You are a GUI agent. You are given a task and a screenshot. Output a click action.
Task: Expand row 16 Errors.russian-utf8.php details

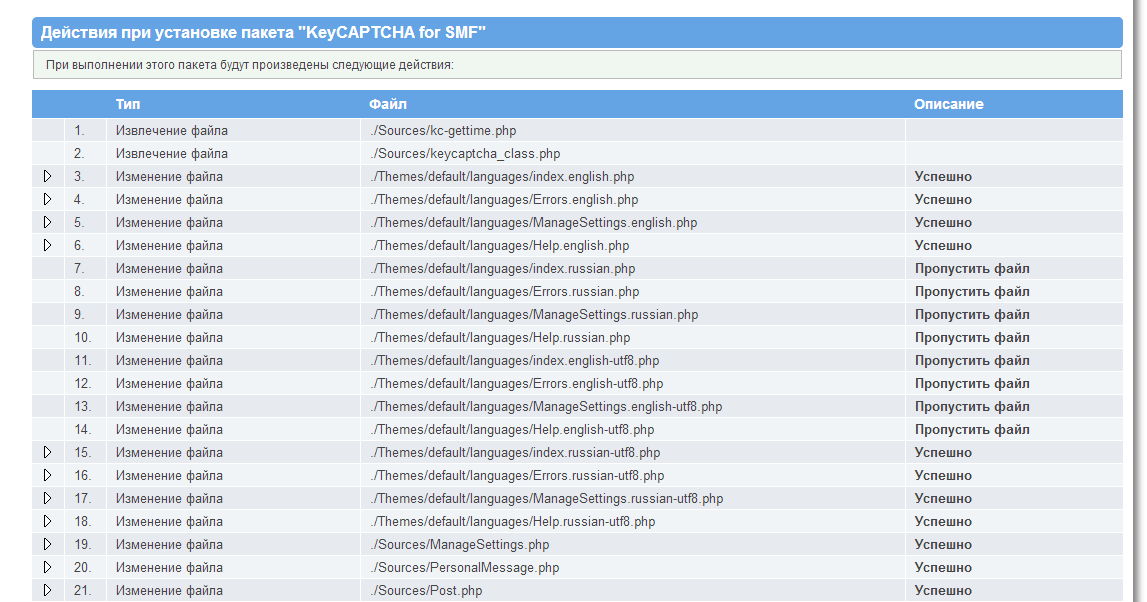pos(48,475)
